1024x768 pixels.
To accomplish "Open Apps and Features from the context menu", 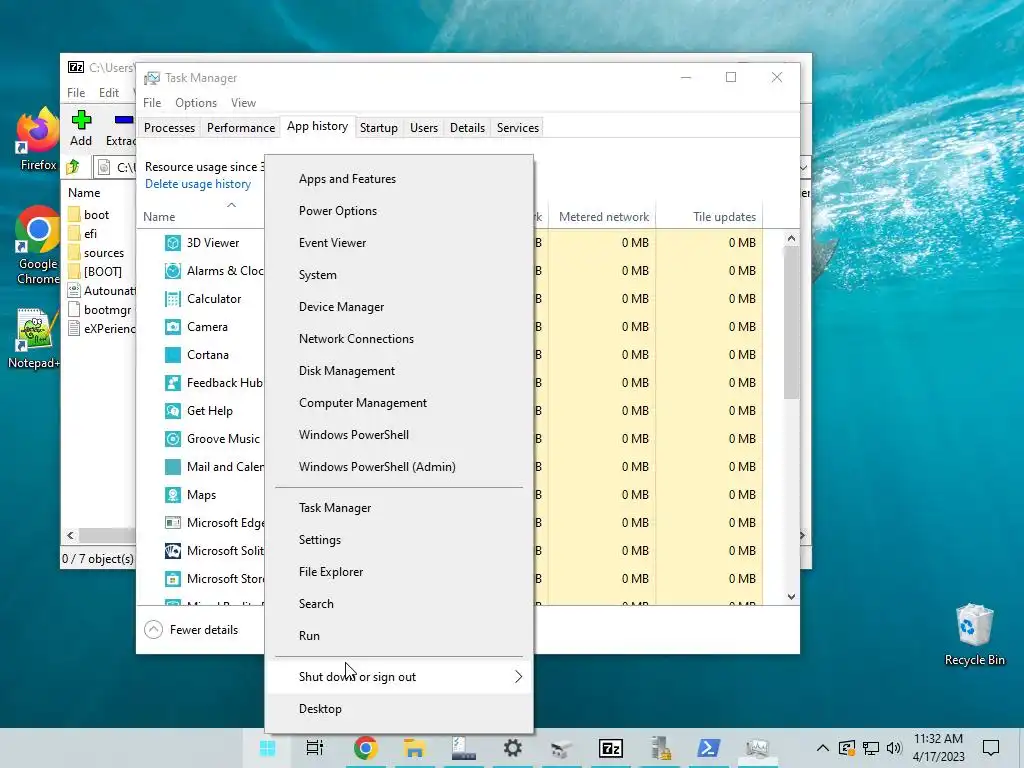I will [x=399, y=179].
